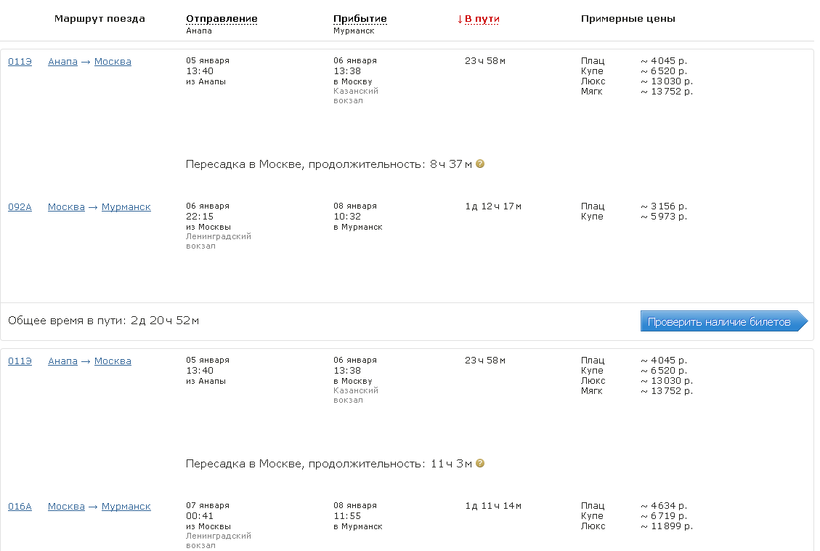Click the help icon beside the 11ч 3м transfer
Image resolution: width=820 pixels, height=551 pixels.
pyautogui.click(x=480, y=464)
